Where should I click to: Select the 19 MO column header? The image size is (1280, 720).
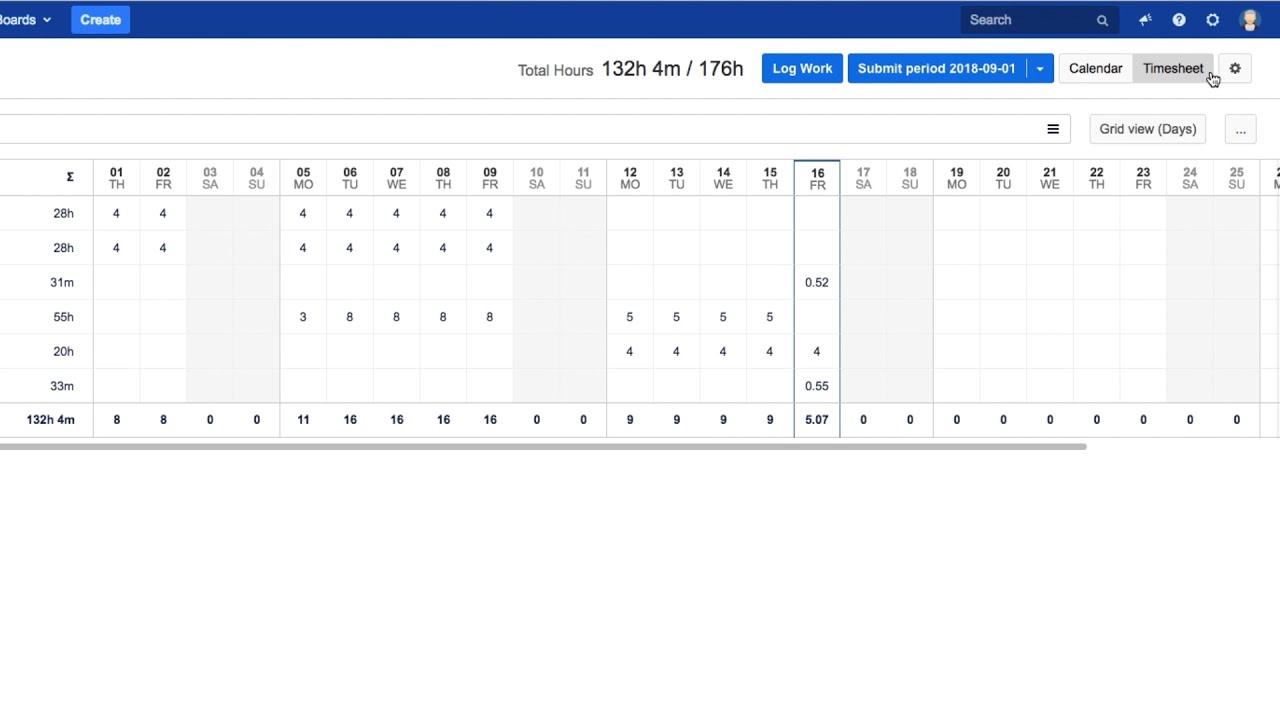coord(957,178)
